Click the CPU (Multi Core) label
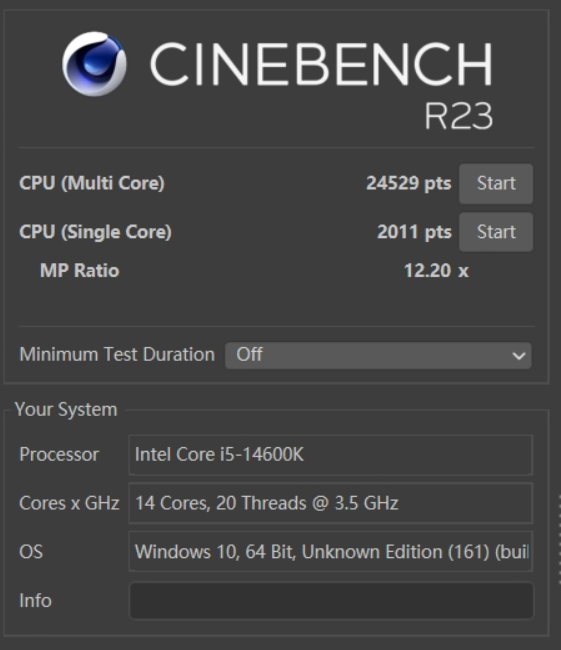Viewport: 561px width, 650px height. click(92, 183)
